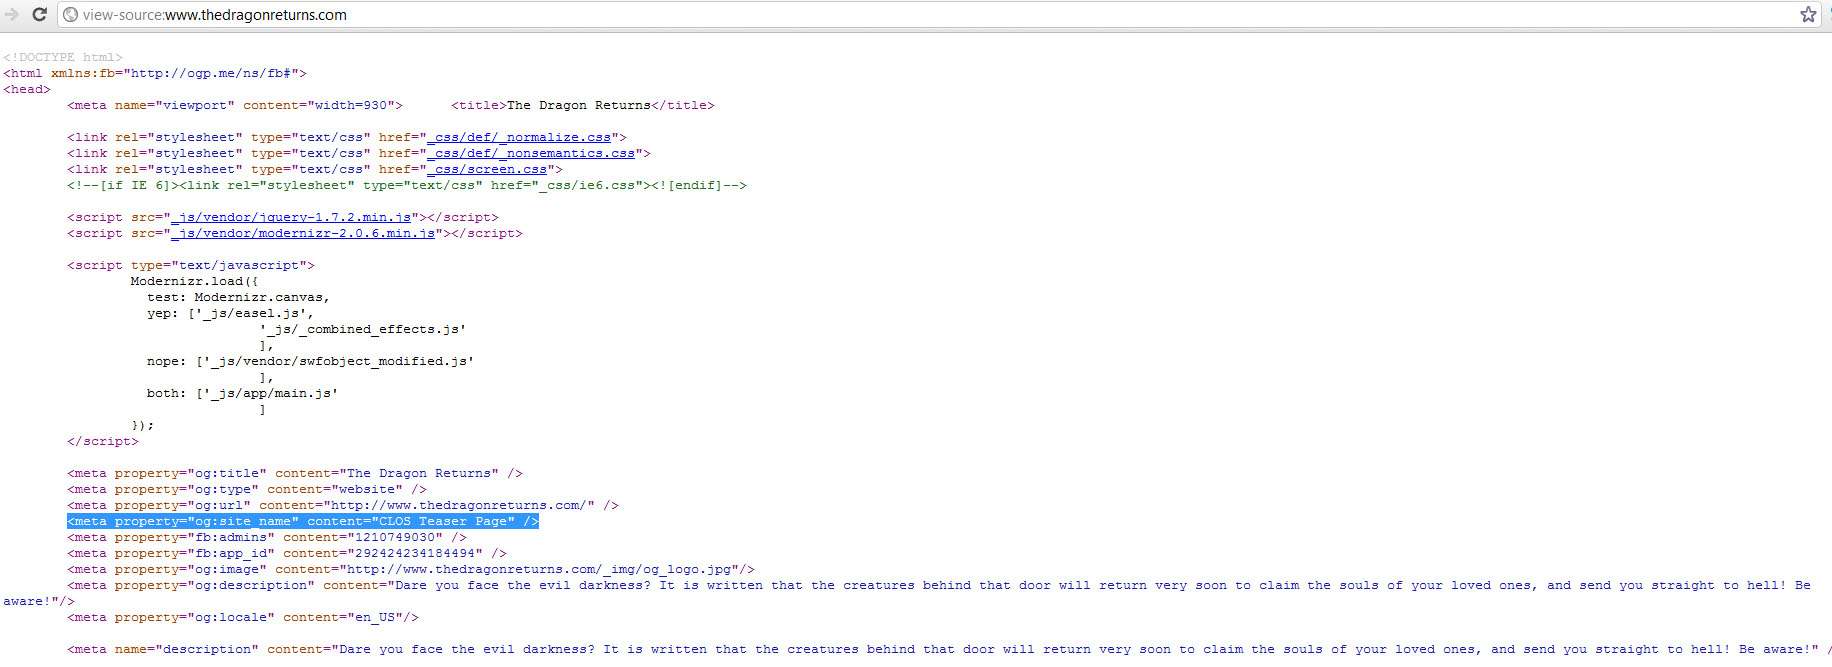Click the og:image meta tag line
This screenshot has height=667, width=1832.
coord(411,569)
